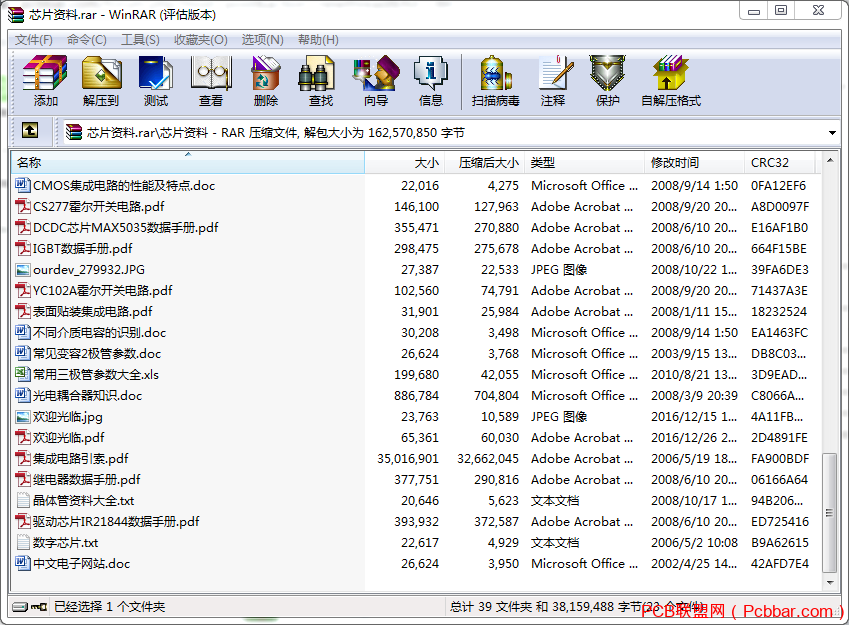This screenshot has width=849, height=625.
Task: Sort by the Modified (修改时间) column header
Action: tap(695, 162)
